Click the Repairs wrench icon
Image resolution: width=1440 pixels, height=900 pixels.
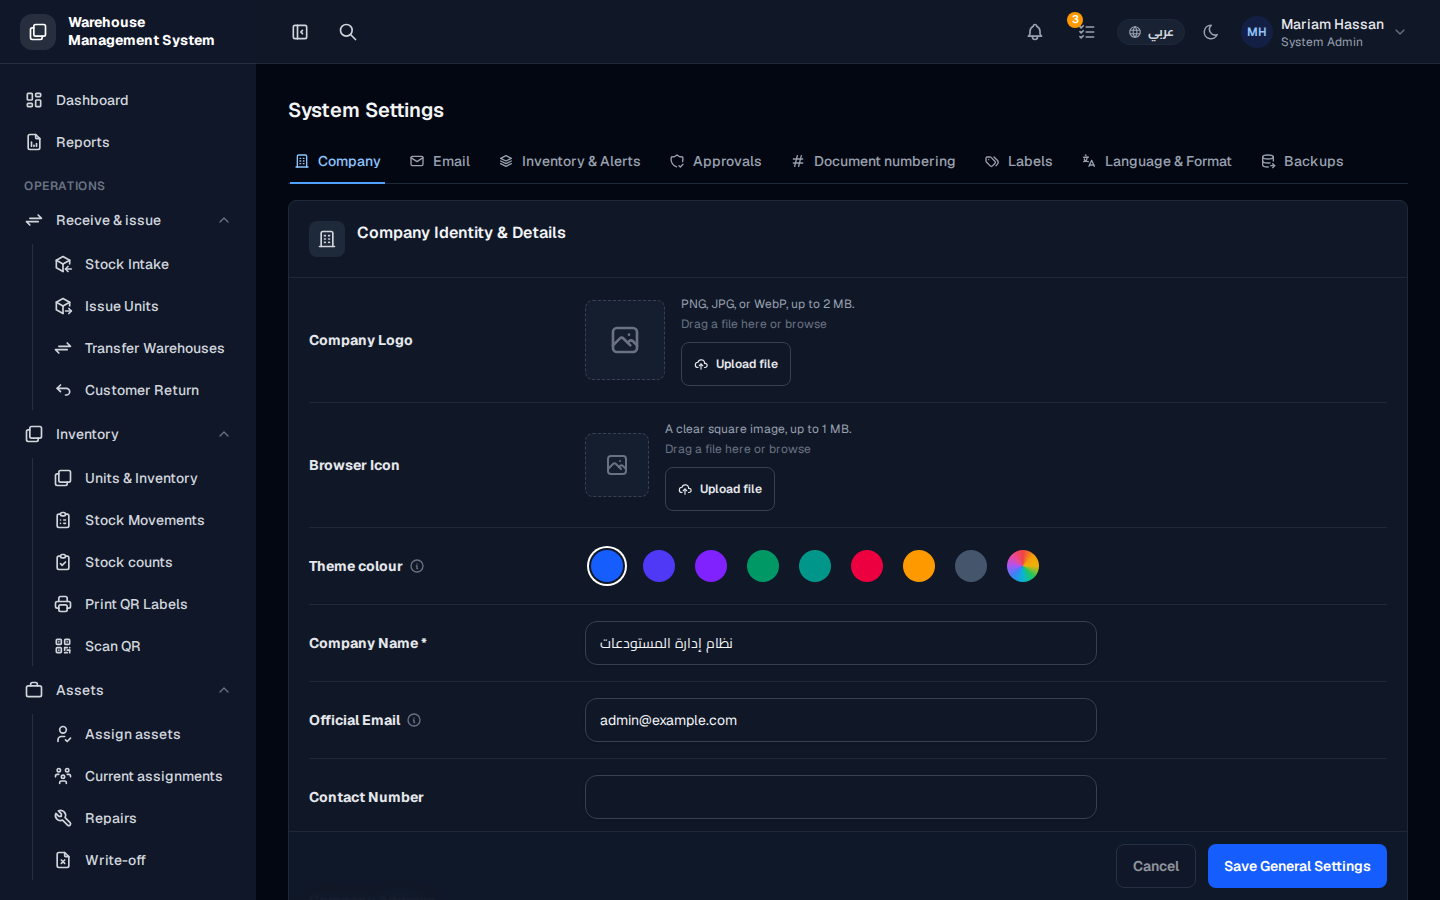point(63,818)
